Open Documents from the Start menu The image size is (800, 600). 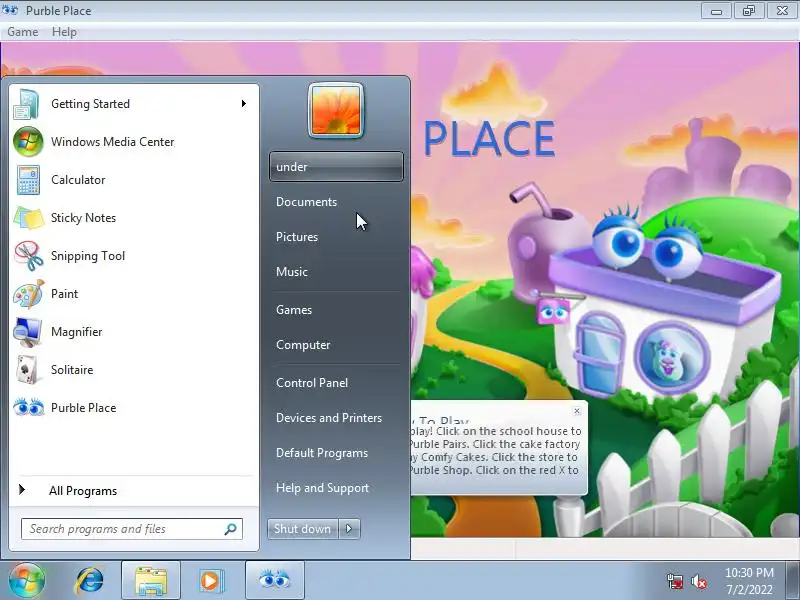pos(336,202)
